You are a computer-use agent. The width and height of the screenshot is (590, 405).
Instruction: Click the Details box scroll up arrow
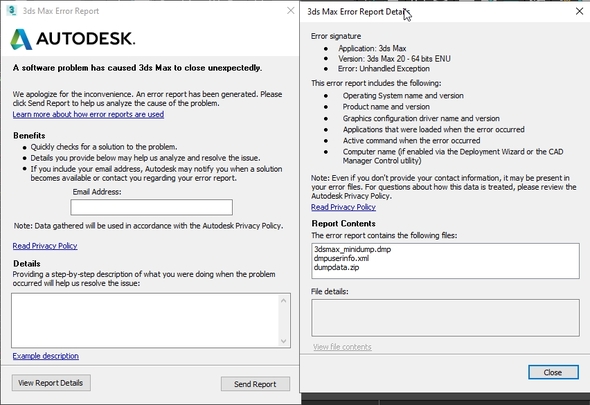click(x=284, y=300)
